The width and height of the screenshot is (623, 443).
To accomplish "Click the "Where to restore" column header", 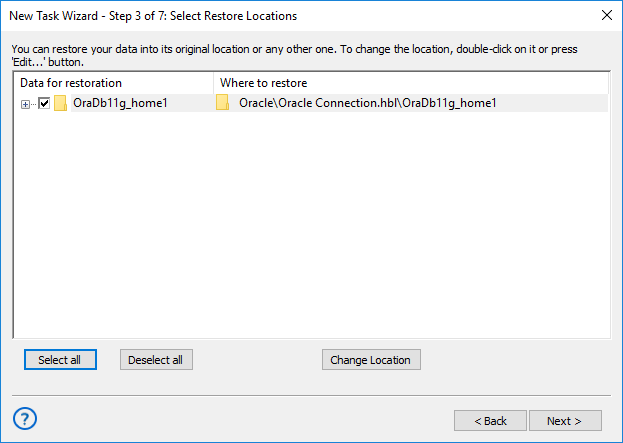I will pyautogui.click(x=264, y=83).
